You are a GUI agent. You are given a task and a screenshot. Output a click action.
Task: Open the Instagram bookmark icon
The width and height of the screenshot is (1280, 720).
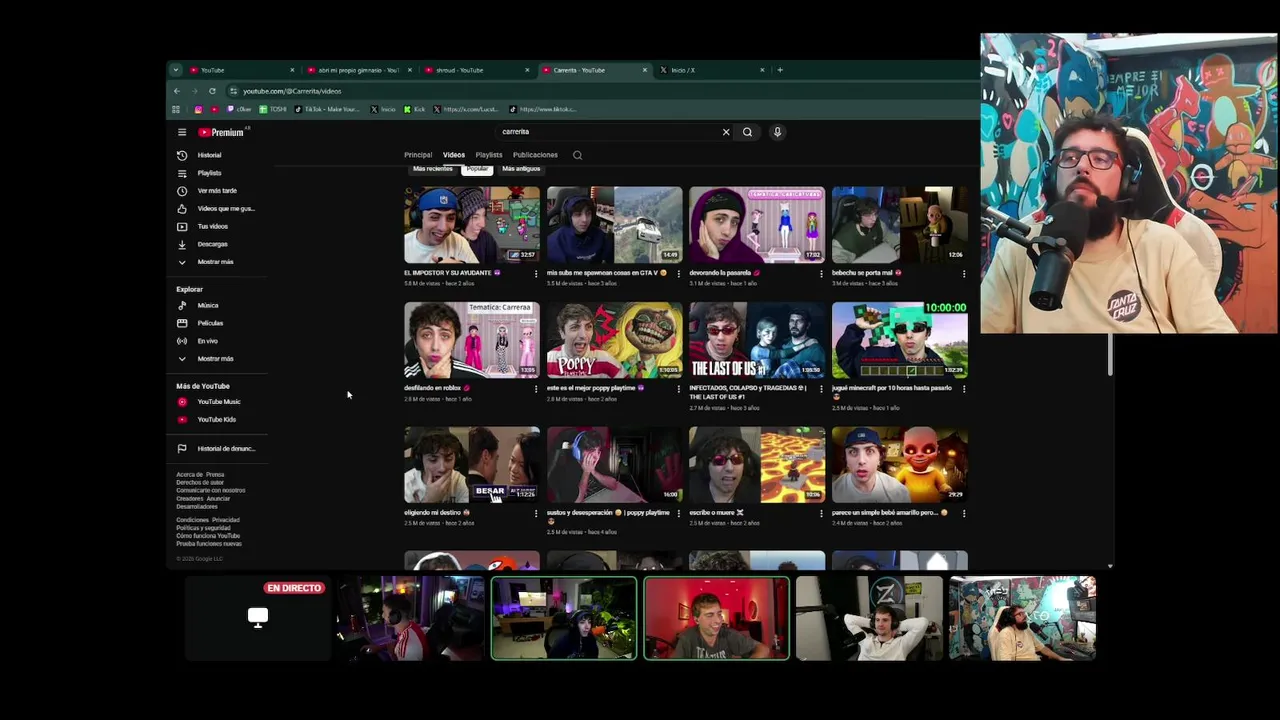point(198,109)
